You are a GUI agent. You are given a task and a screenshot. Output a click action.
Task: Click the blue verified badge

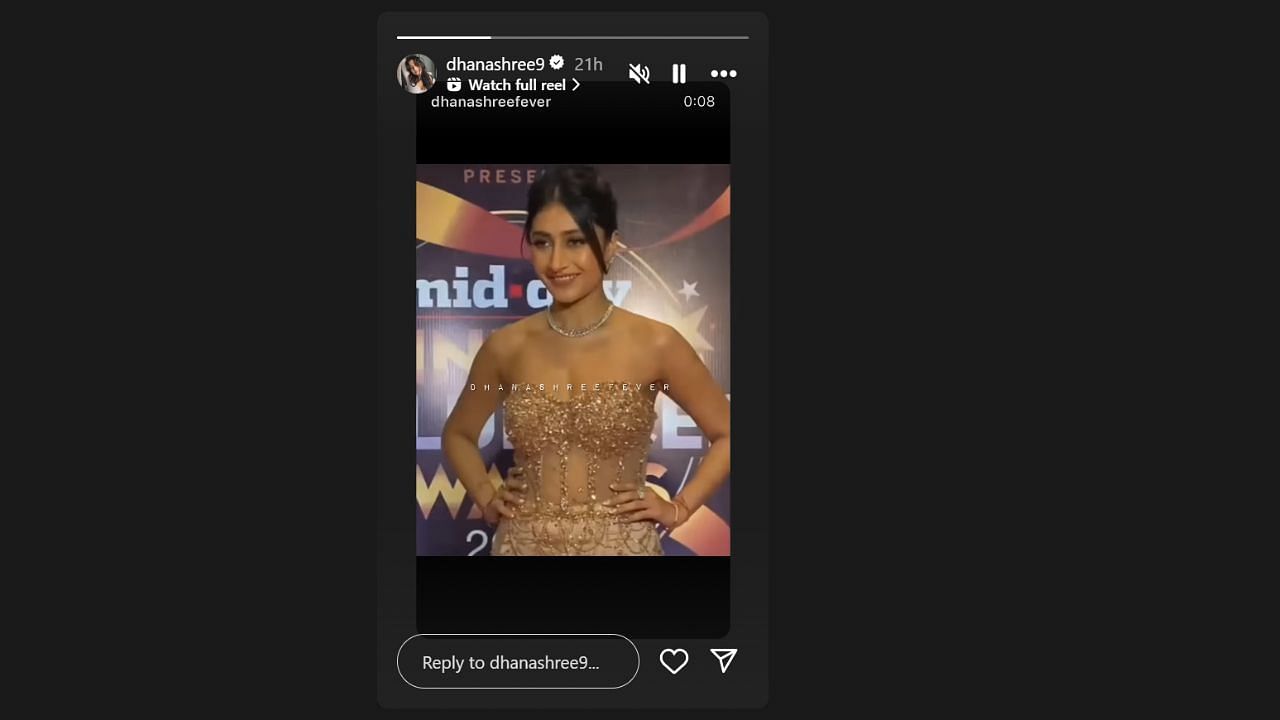click(557, 63)
